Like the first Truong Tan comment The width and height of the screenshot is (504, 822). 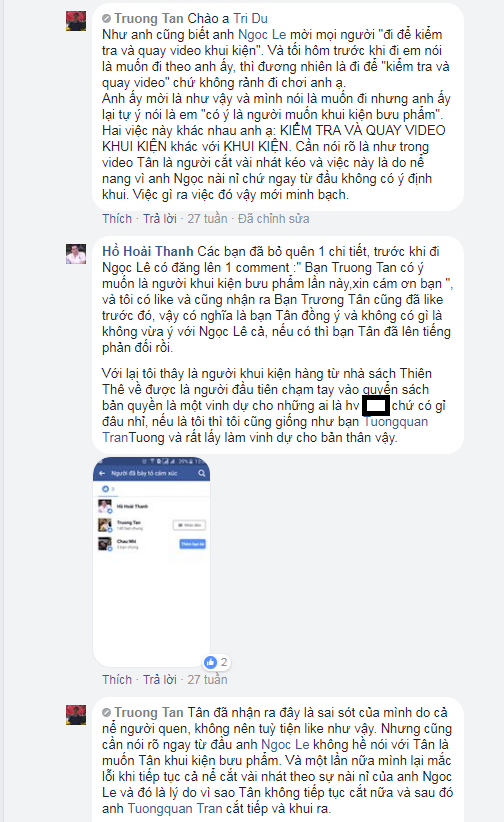[117, 219]
